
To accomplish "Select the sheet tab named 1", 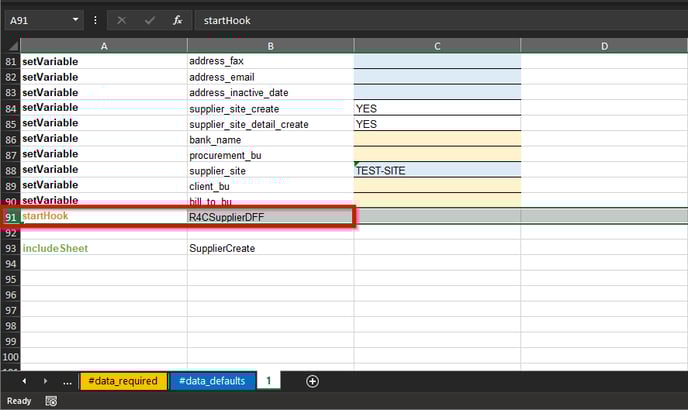I will [269, 381].
